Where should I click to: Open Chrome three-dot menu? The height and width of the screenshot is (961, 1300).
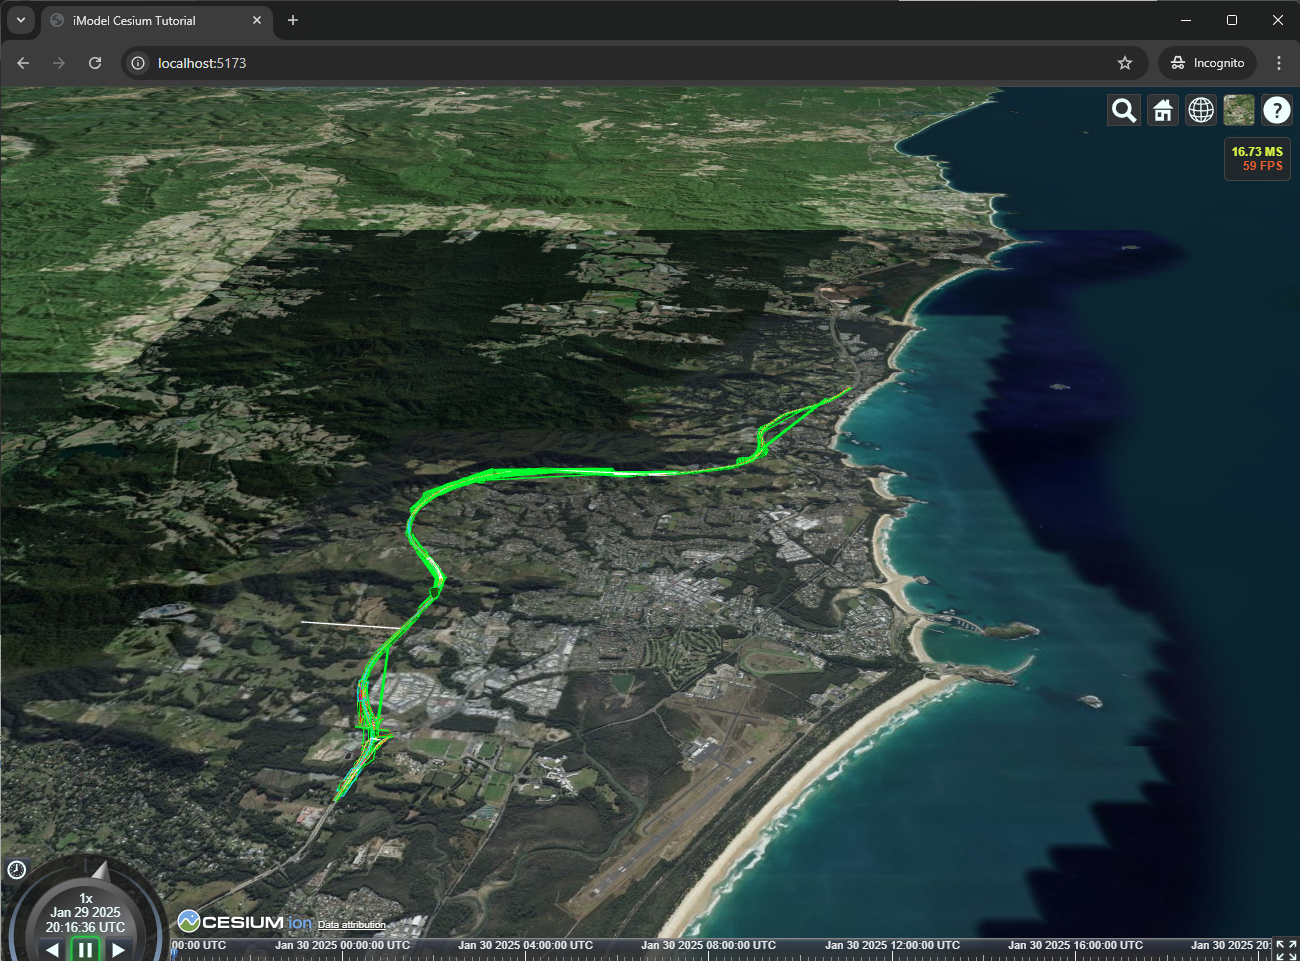pos(1278,63)
